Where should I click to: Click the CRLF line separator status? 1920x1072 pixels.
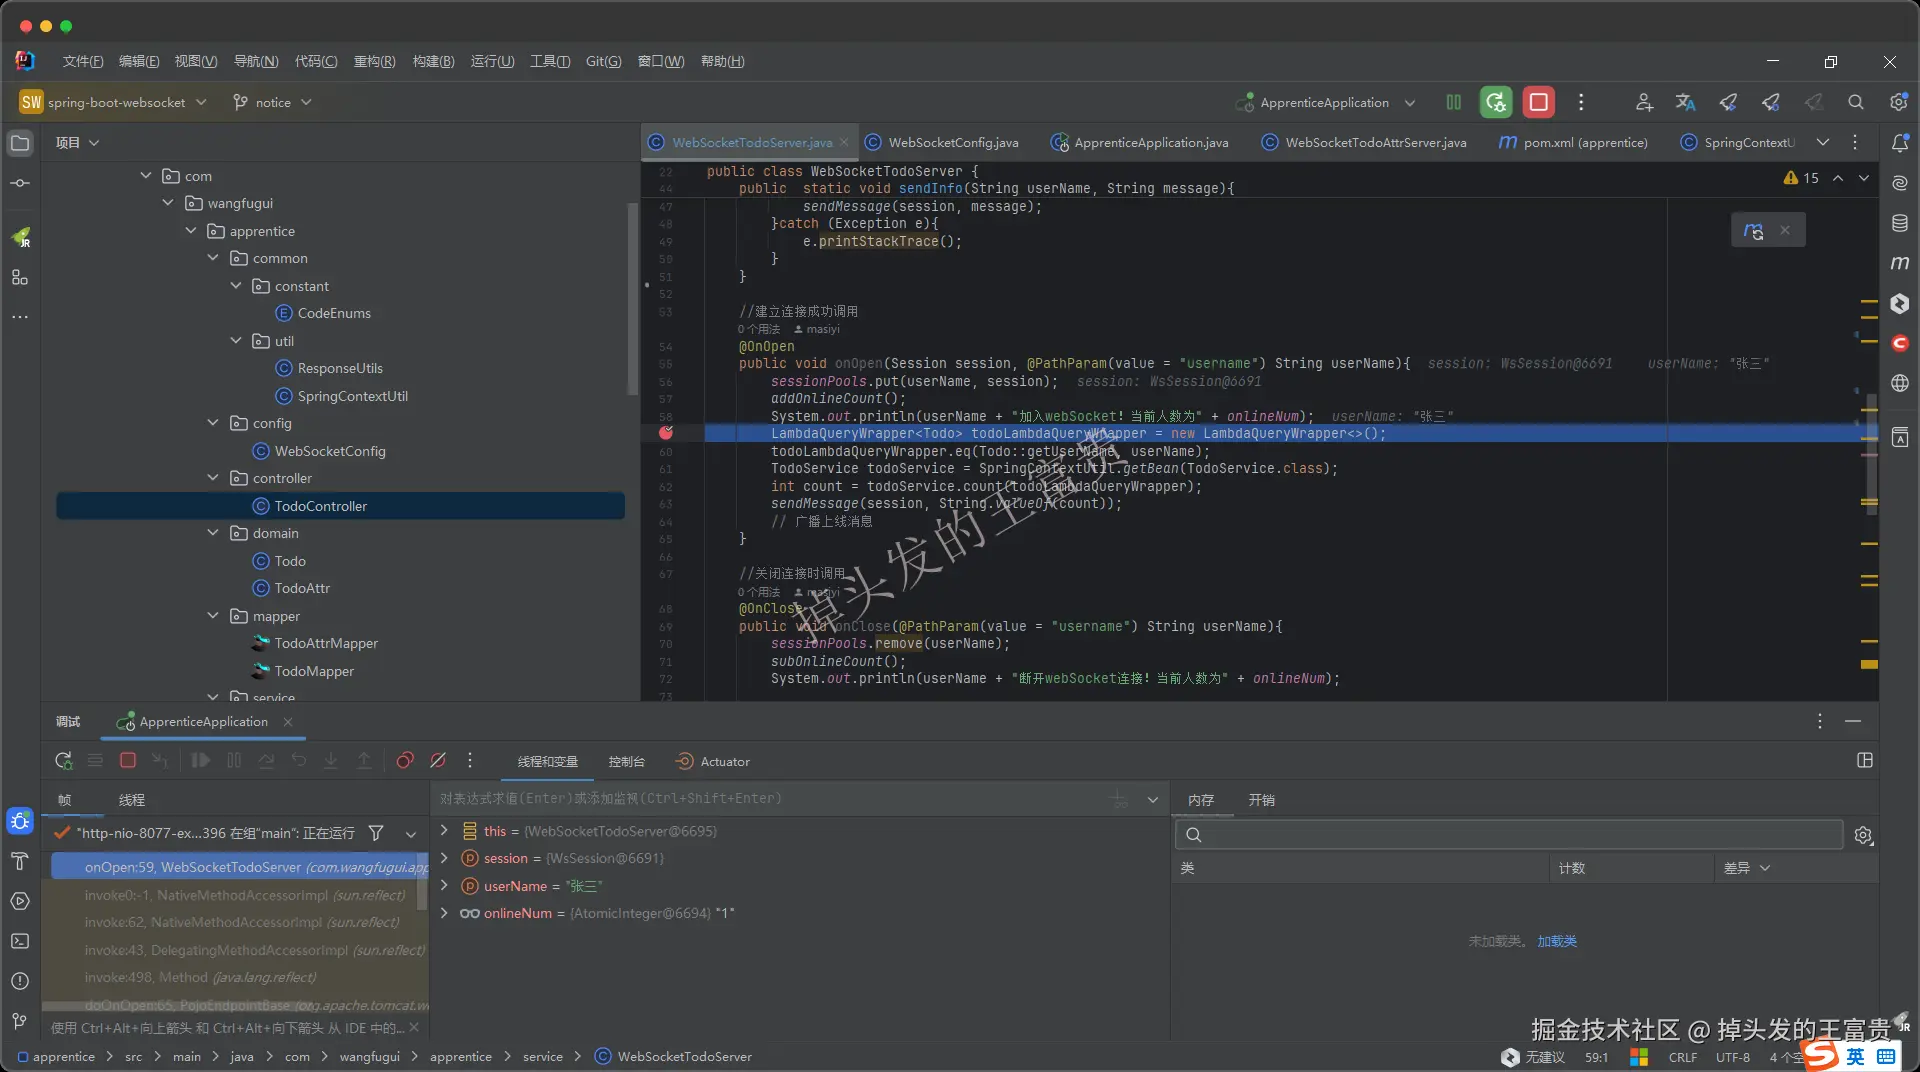pyautogui.click(x=1683, y=1057)
